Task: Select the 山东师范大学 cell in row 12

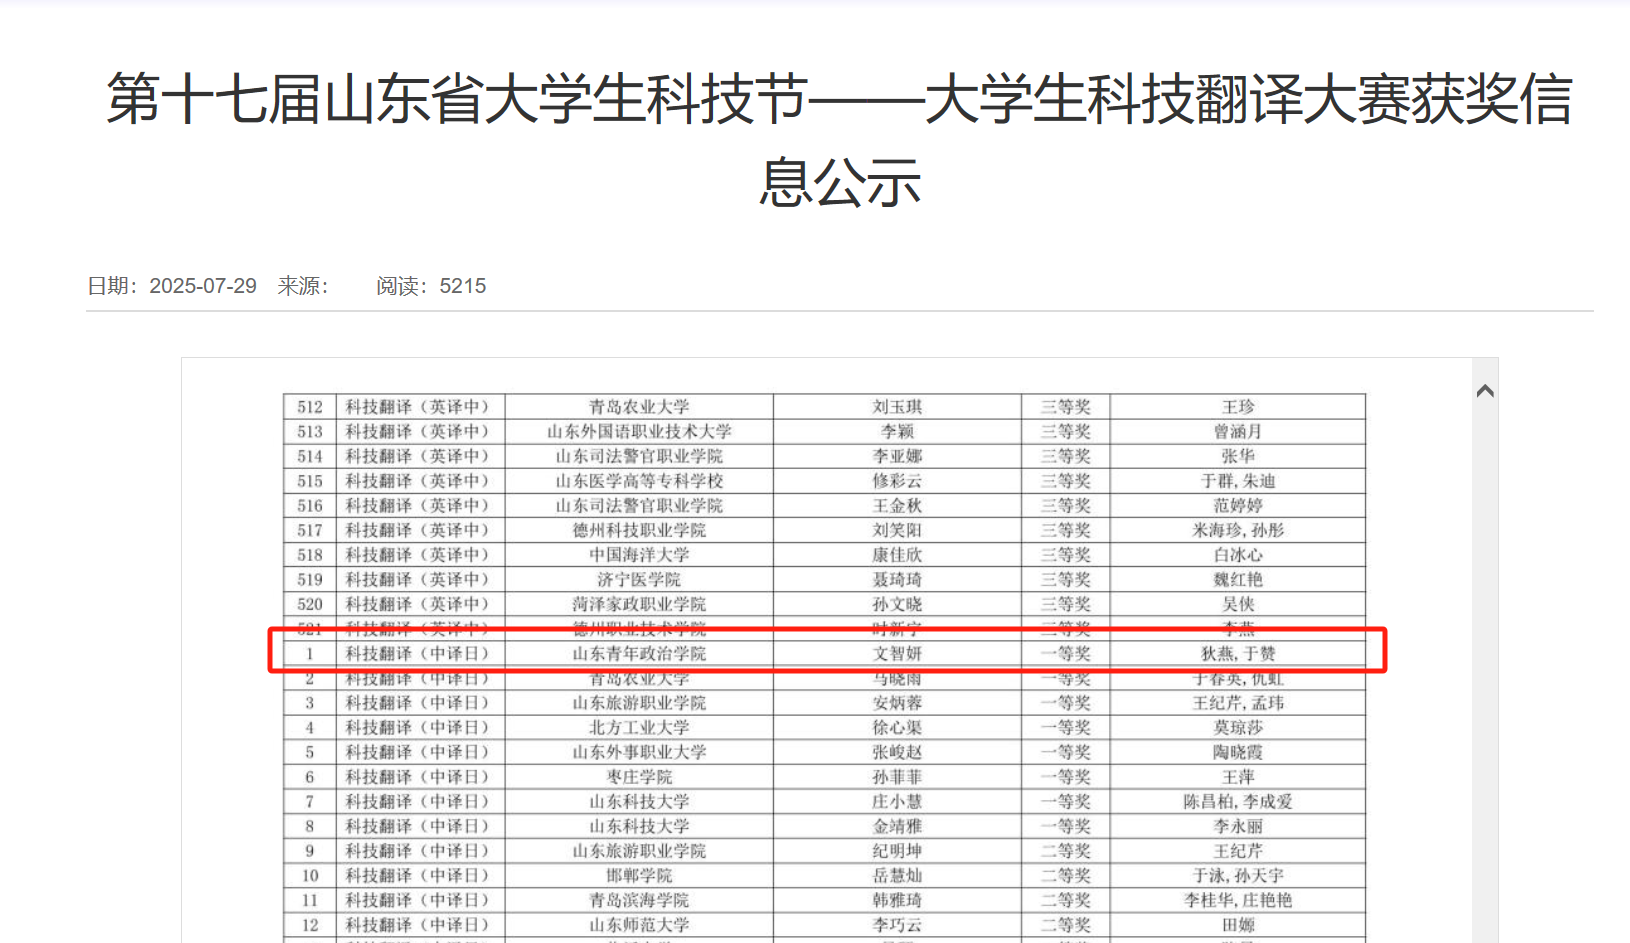Action: pyautogui.click(x=639, y=925)
